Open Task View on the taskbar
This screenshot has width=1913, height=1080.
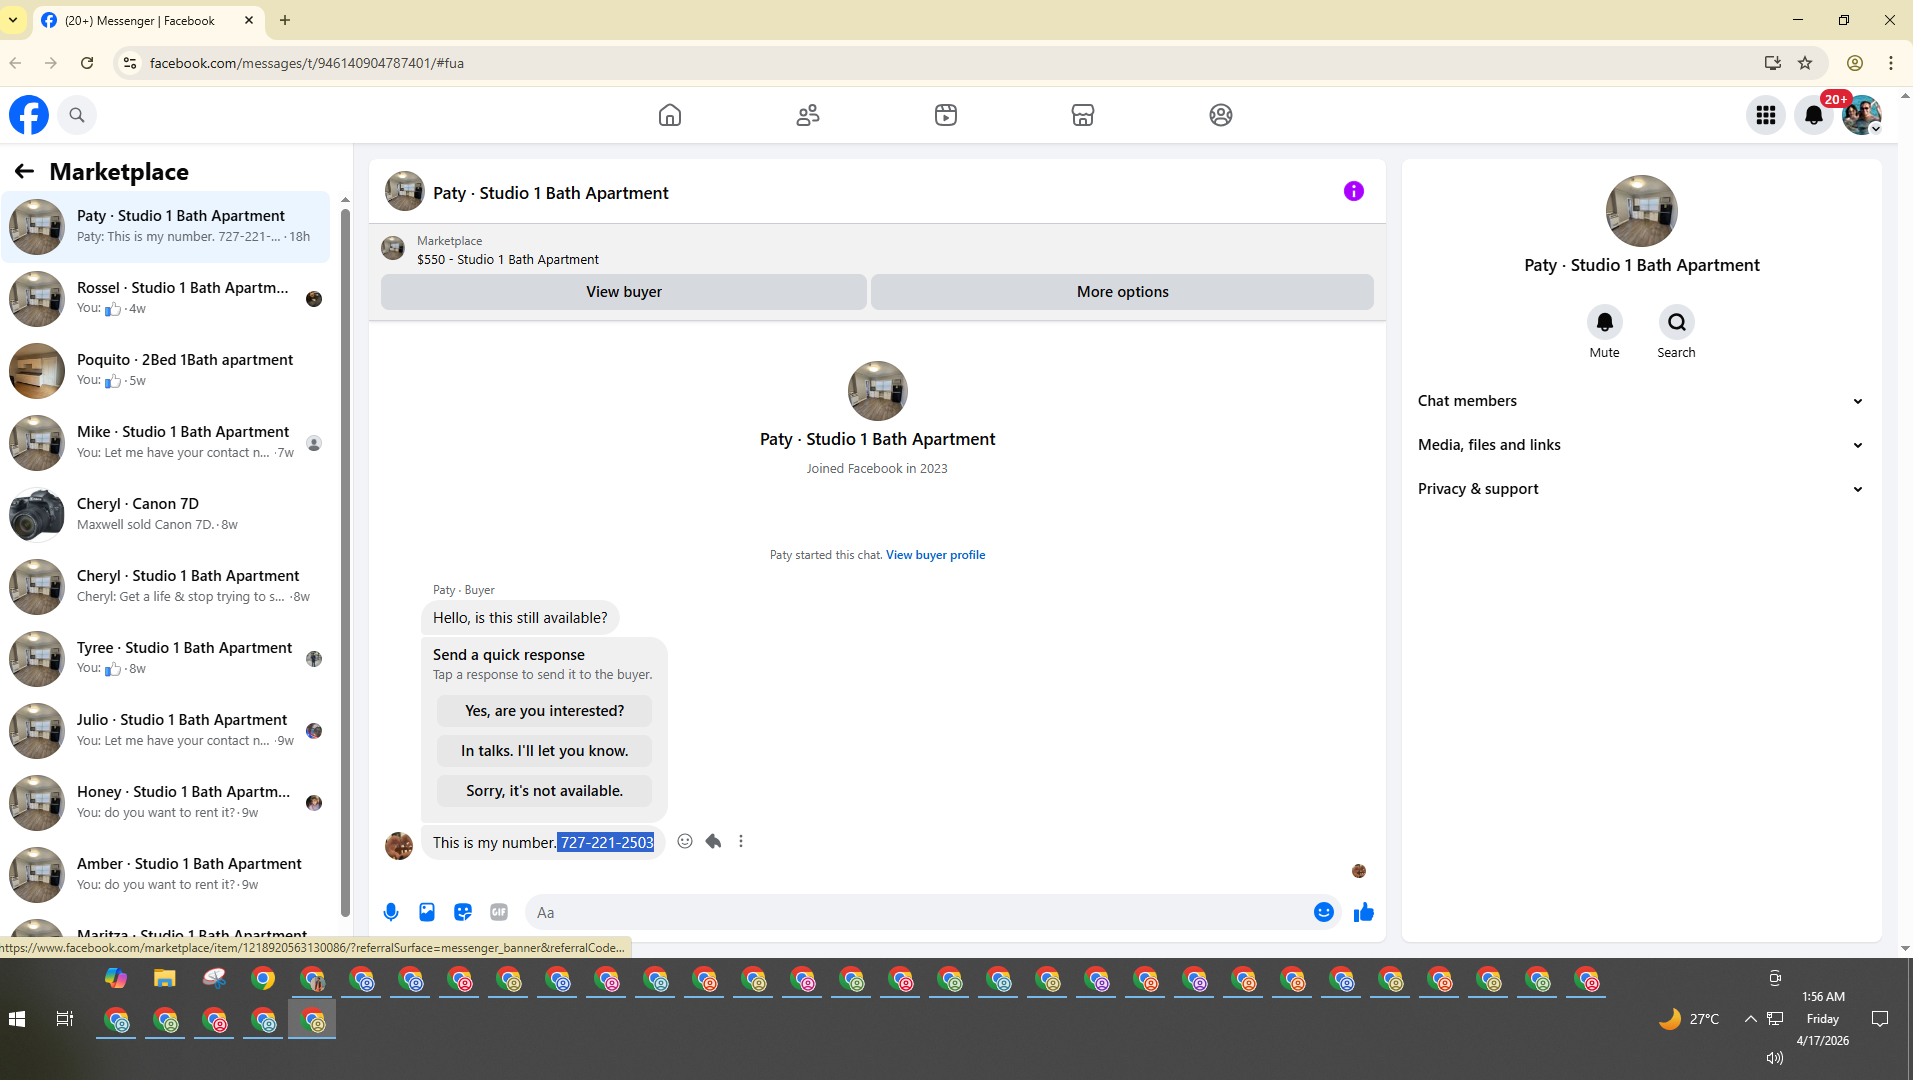[x=65, y=1019]
